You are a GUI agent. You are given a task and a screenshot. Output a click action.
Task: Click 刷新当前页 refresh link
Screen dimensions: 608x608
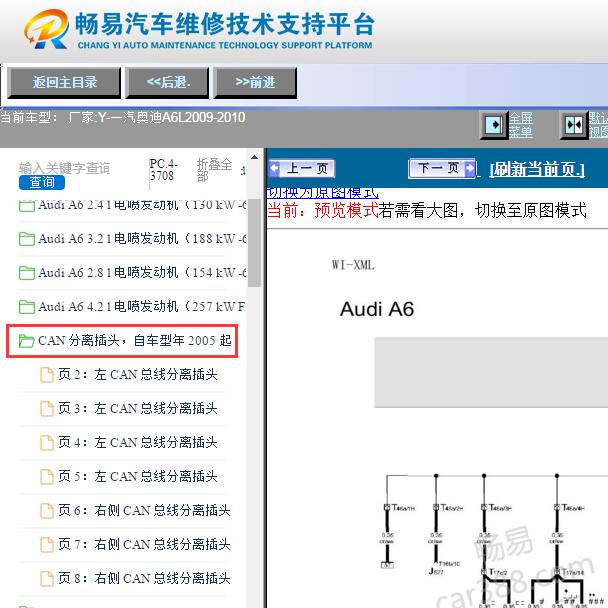tap(537, 169)
